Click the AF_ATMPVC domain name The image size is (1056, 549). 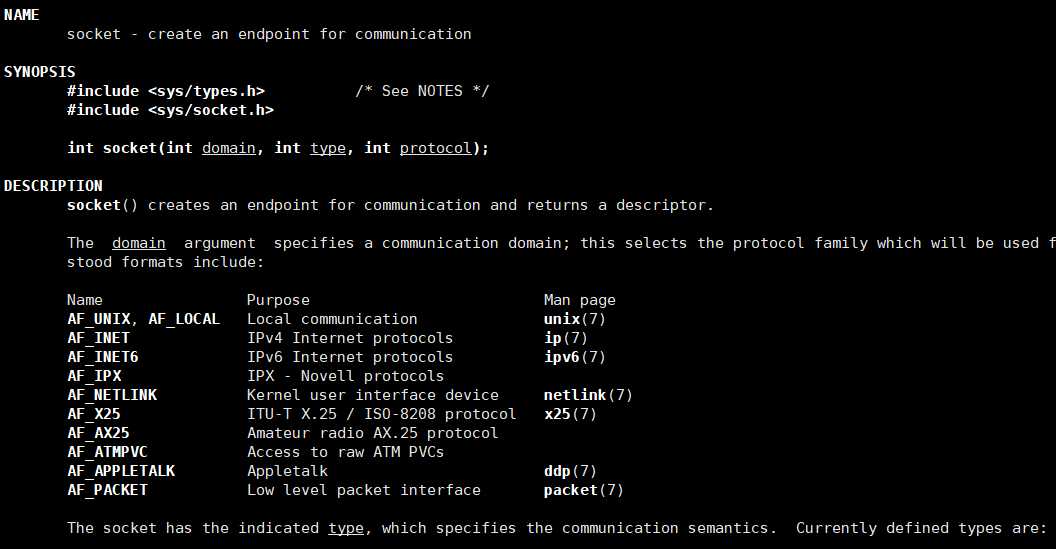[x=107, y=452]
